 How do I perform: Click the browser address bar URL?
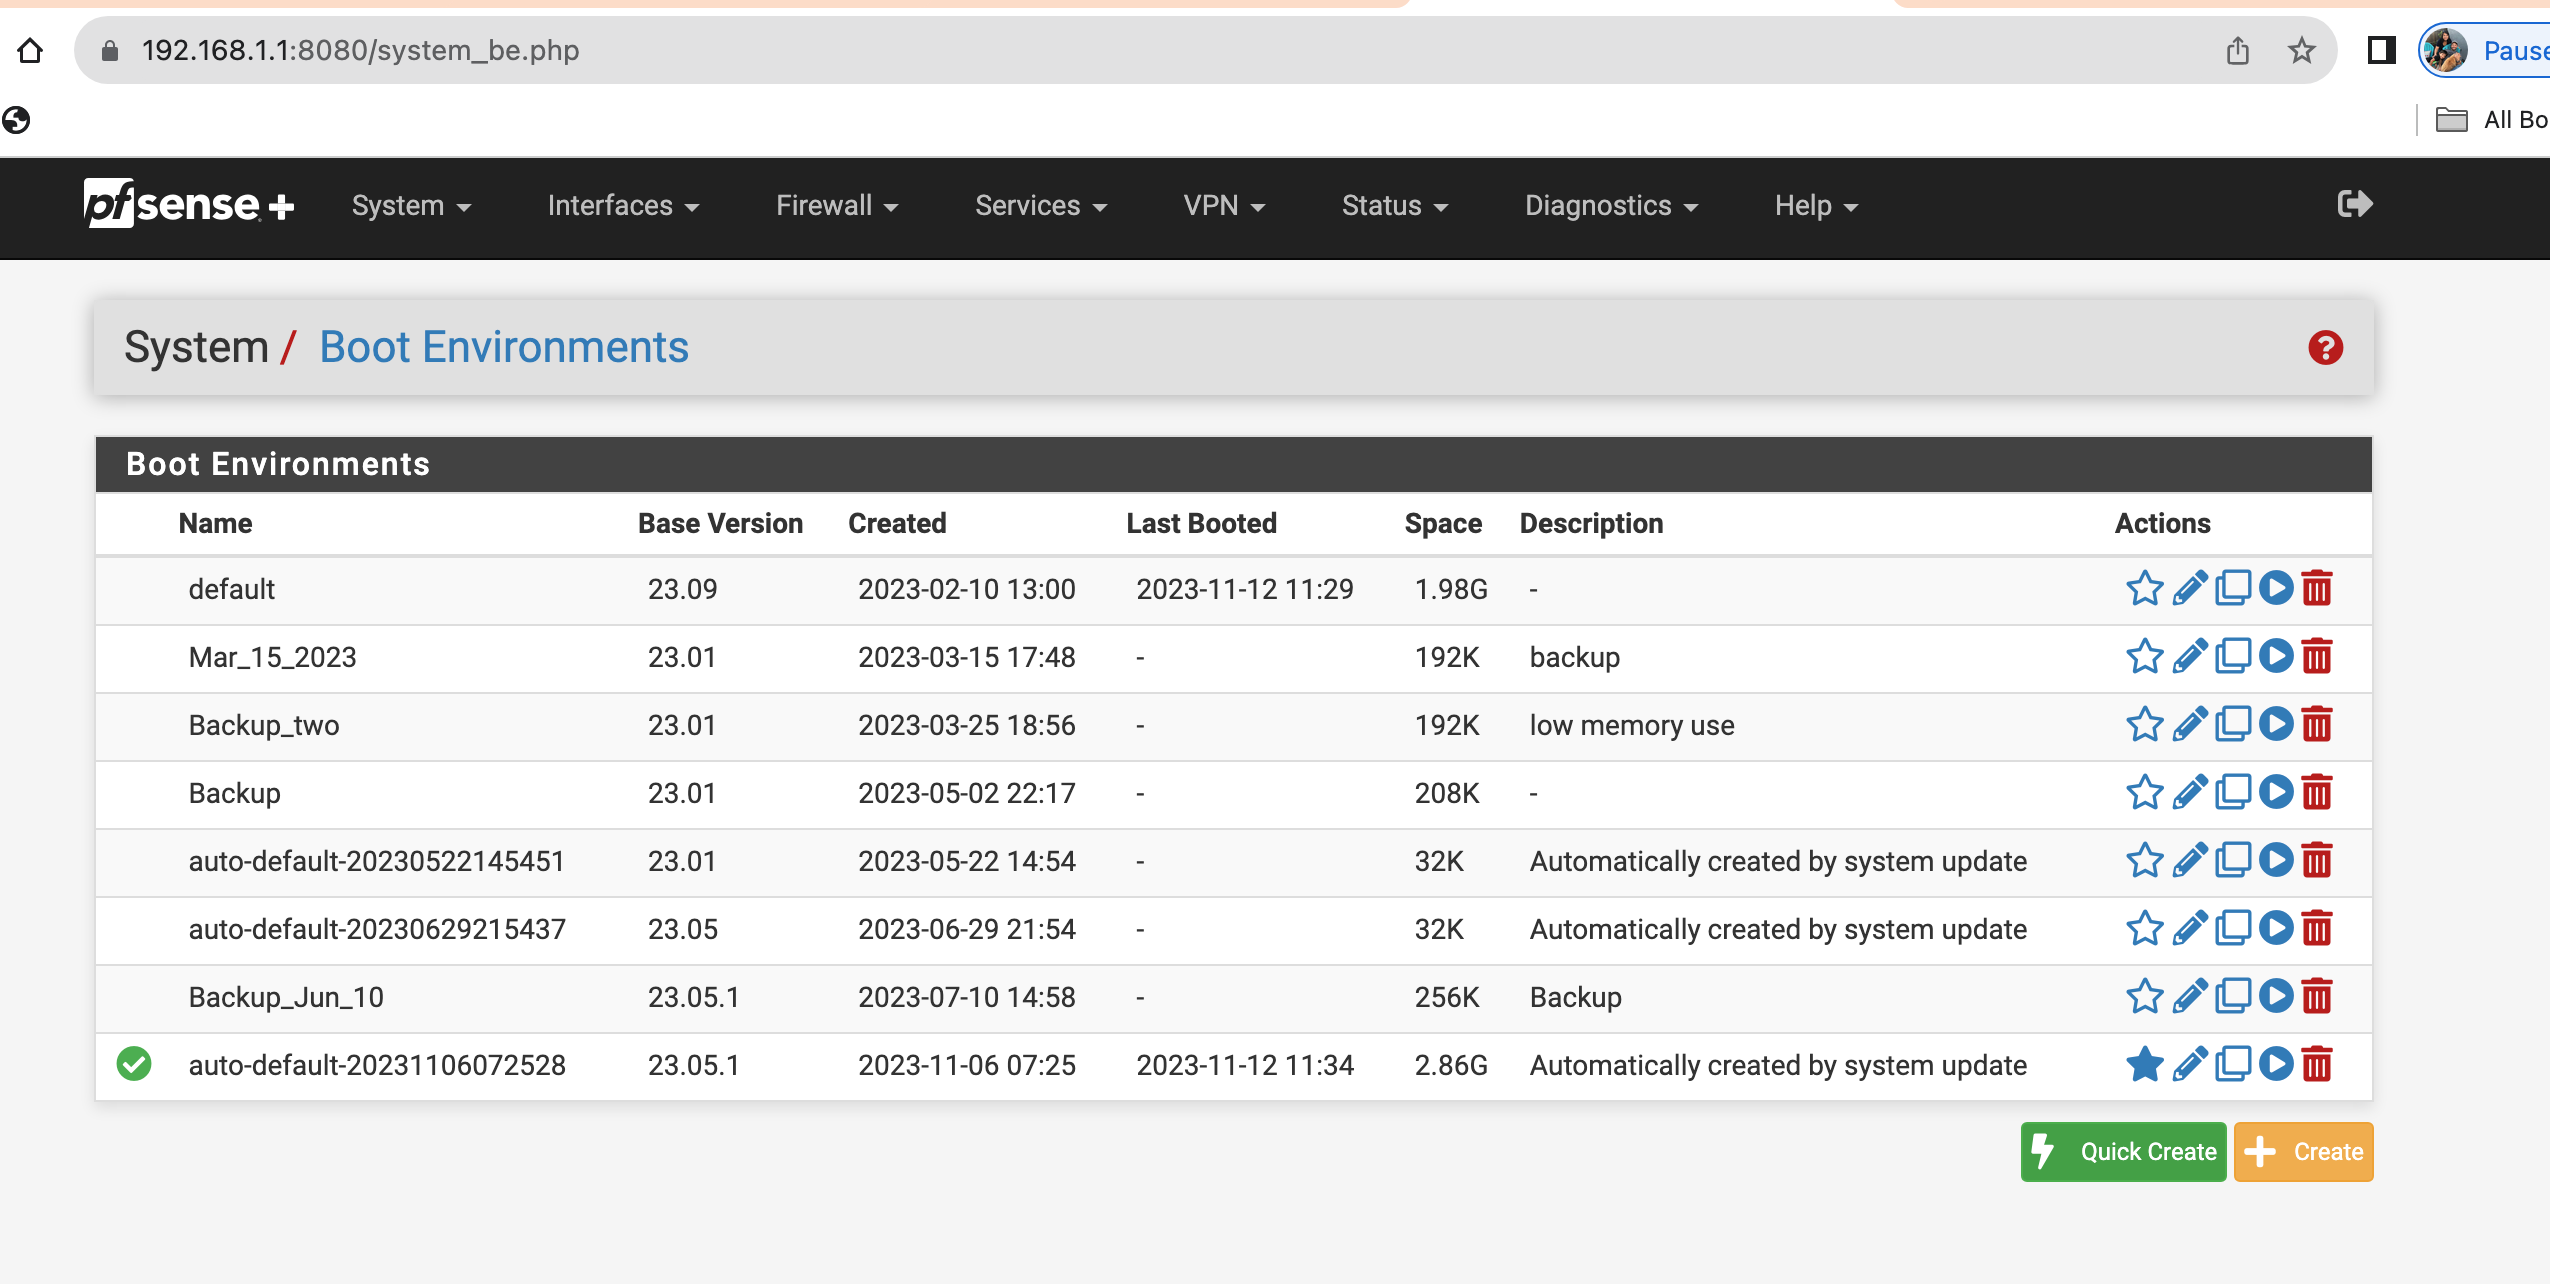click(x=361, y=50)
